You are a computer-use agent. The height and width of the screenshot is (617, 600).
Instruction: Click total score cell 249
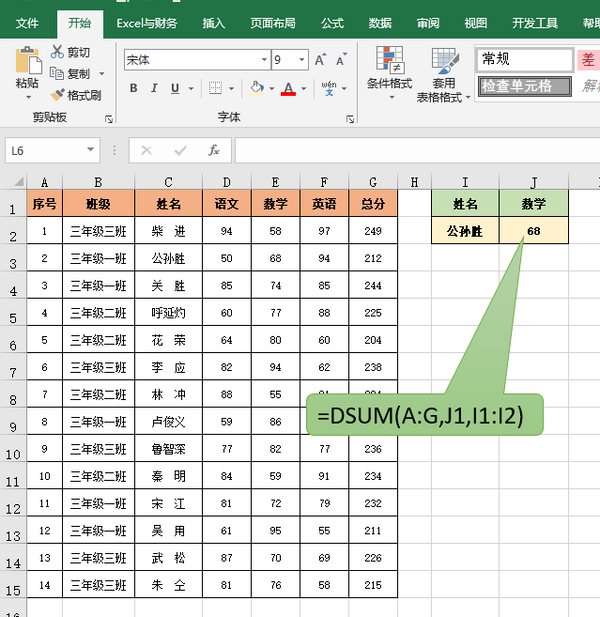click(x=373, y=231)
